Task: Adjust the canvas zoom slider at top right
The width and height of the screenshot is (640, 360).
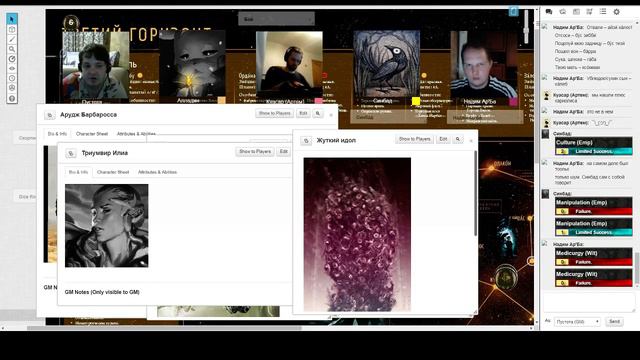Action: tap(526, 27)
